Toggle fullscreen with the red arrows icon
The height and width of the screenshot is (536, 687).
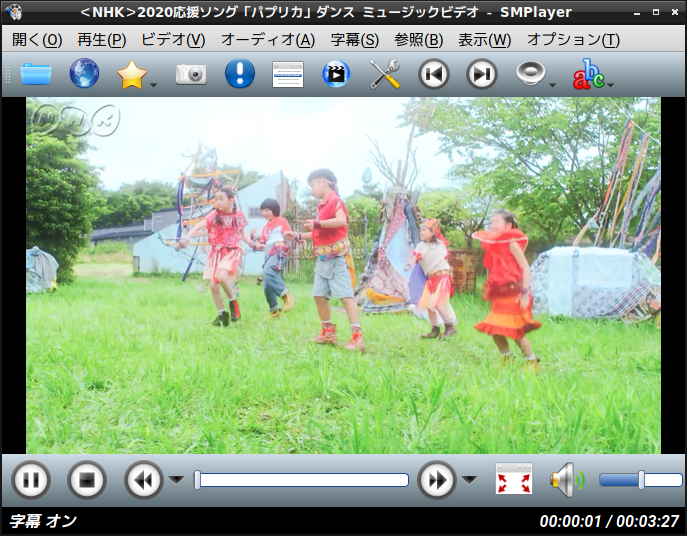(514, 479)
